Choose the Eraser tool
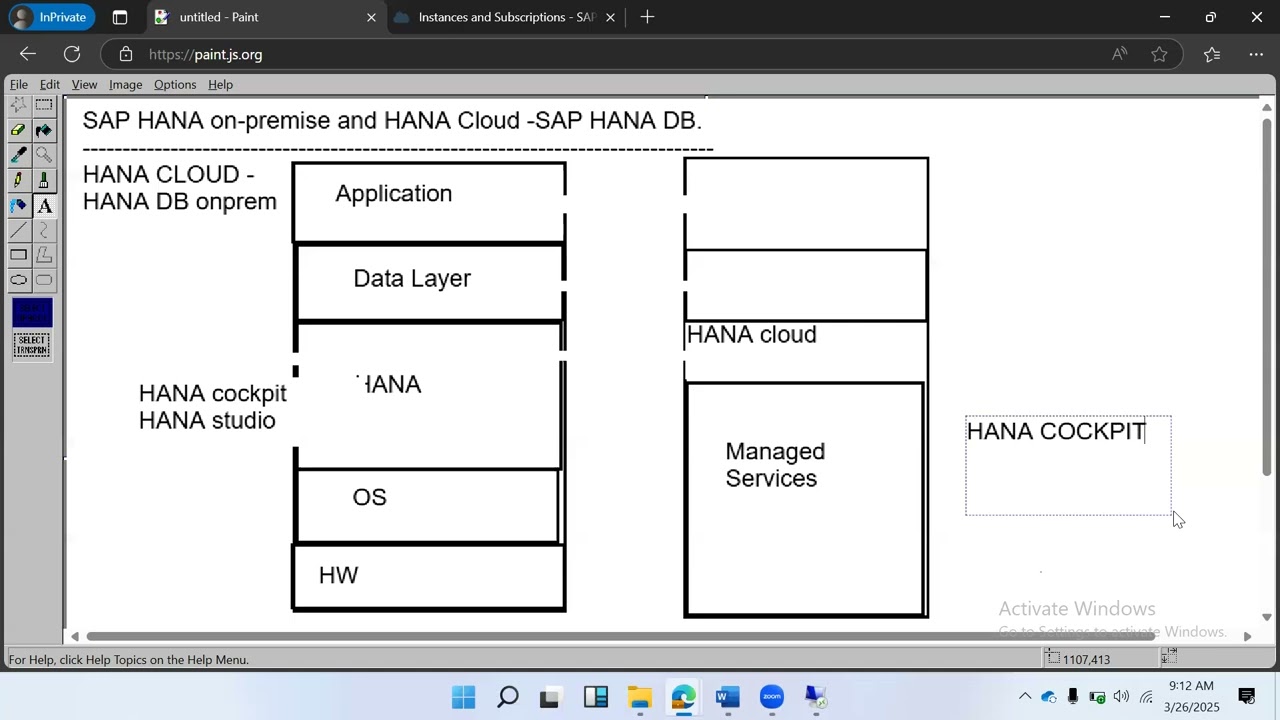Viewport: 1280px width, 720px height. pyautogui.click(x=19, y=130)
